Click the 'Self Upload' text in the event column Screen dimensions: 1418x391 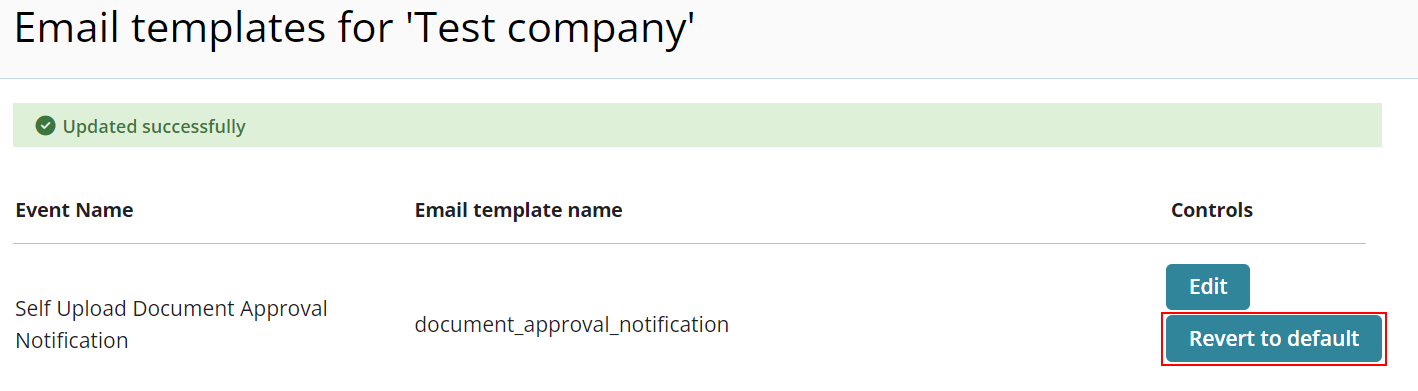[x=70, y=308]
